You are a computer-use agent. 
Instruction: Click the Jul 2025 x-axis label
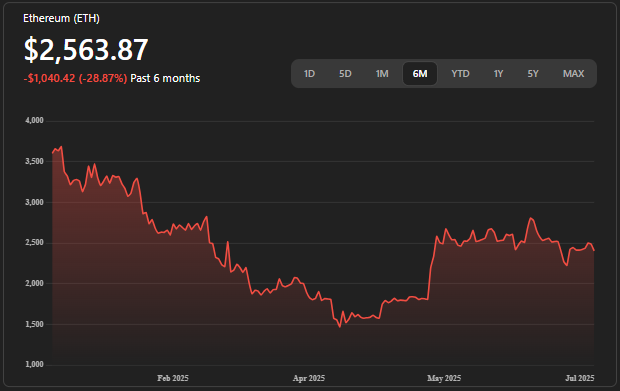tap(580, 378)
